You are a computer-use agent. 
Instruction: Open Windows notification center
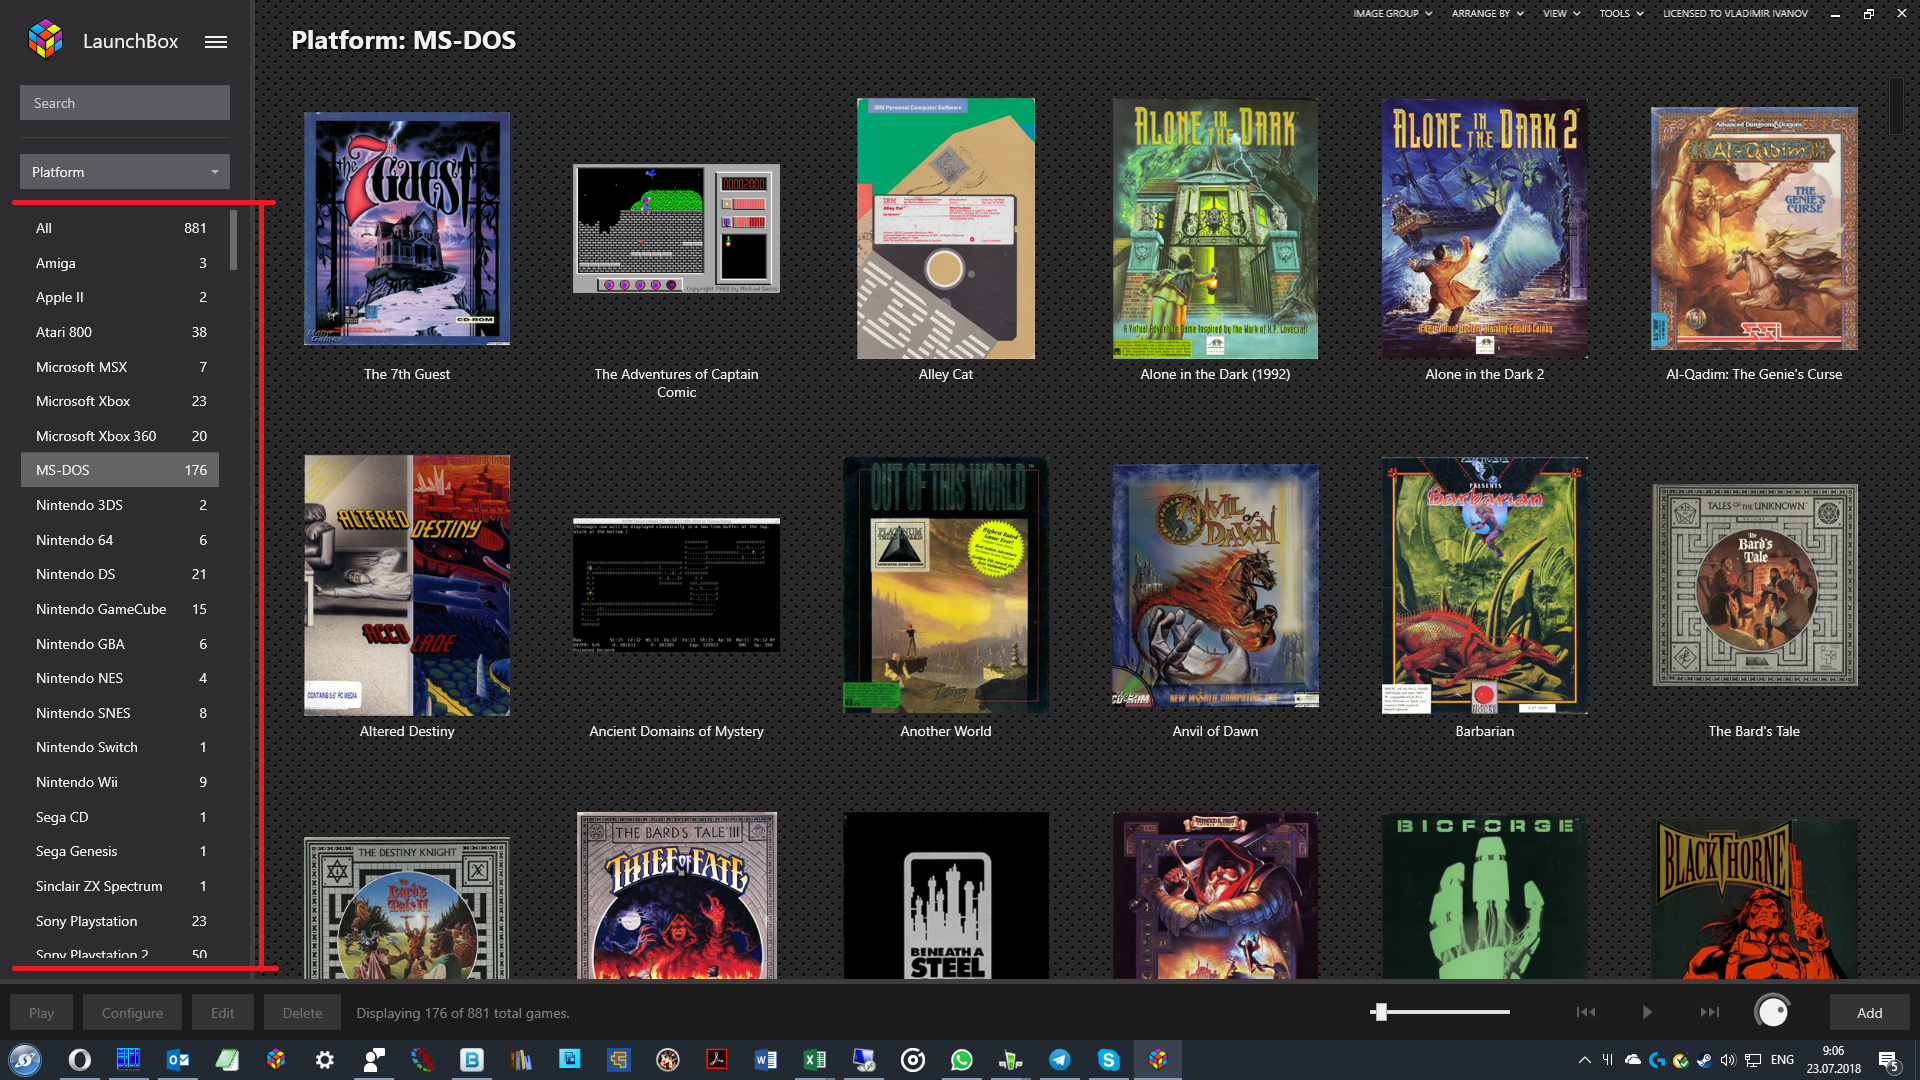1889,1061
